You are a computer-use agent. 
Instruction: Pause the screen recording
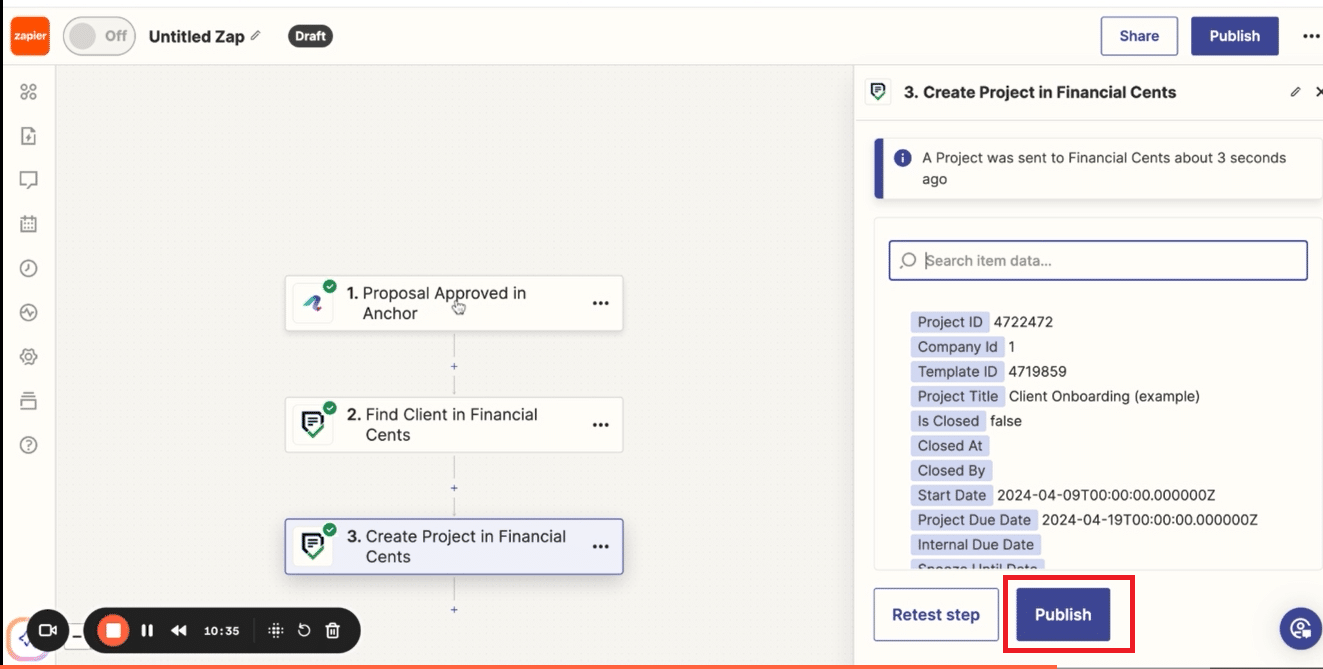click(148, 631)
